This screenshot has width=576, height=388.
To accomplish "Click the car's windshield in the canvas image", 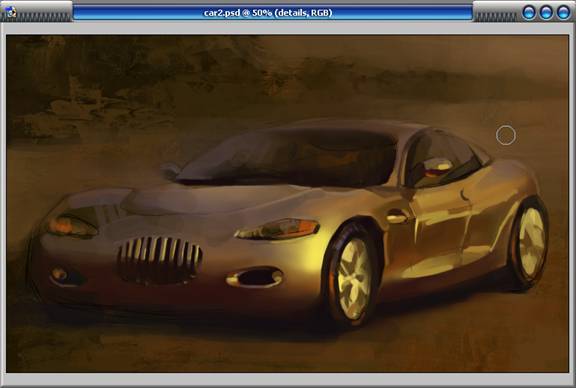I will (x=288, y=158).
